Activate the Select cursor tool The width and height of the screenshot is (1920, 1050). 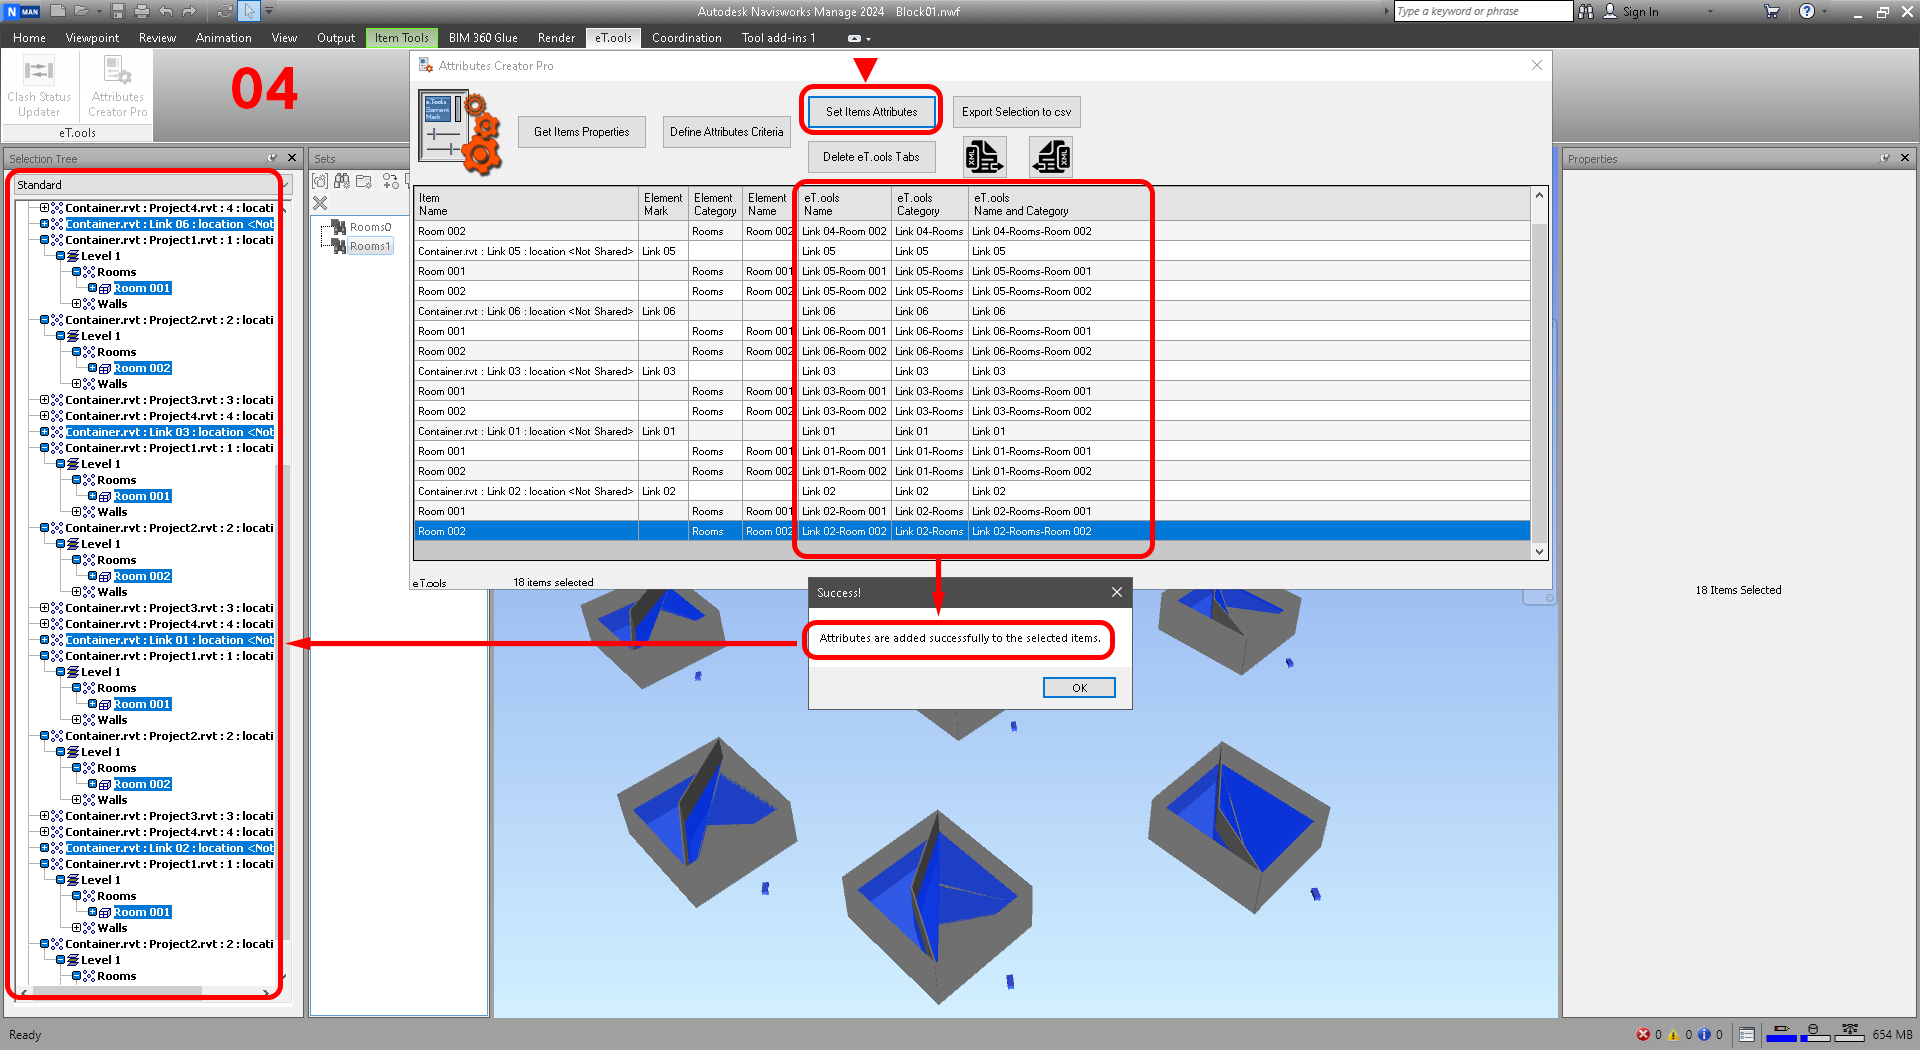(249, 11)
